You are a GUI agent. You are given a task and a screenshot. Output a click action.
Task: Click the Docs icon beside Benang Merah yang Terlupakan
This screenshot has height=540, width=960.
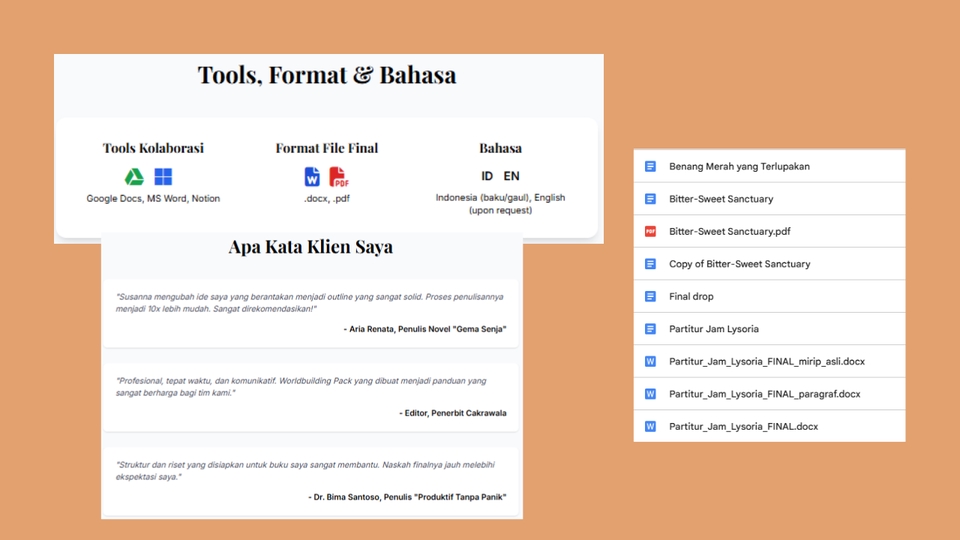click(650, 166)
